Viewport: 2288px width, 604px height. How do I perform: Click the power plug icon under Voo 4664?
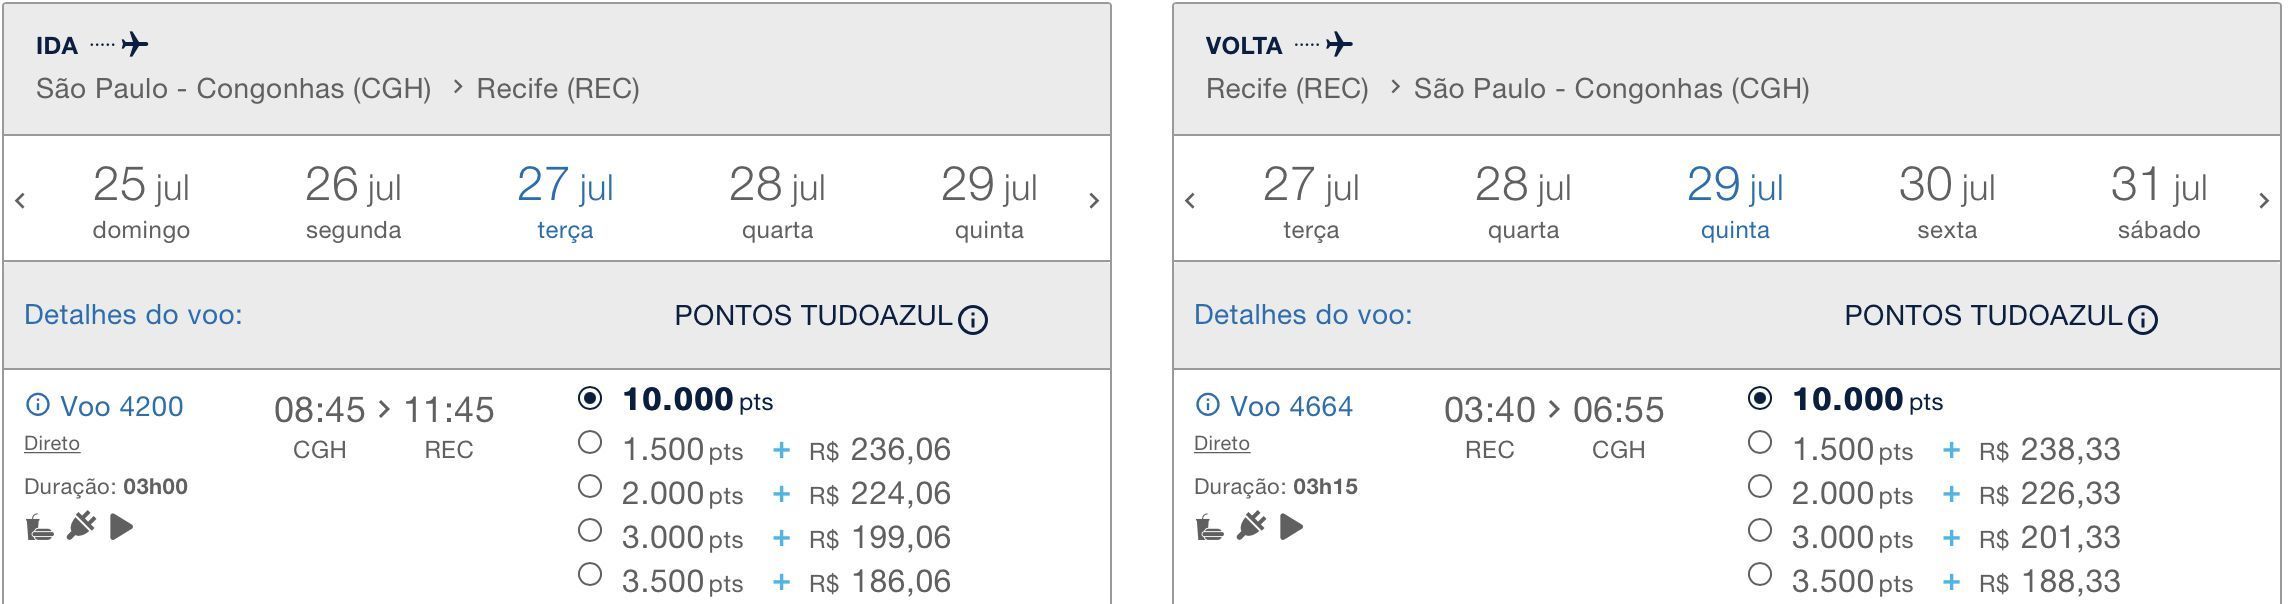coord(1251,526)
